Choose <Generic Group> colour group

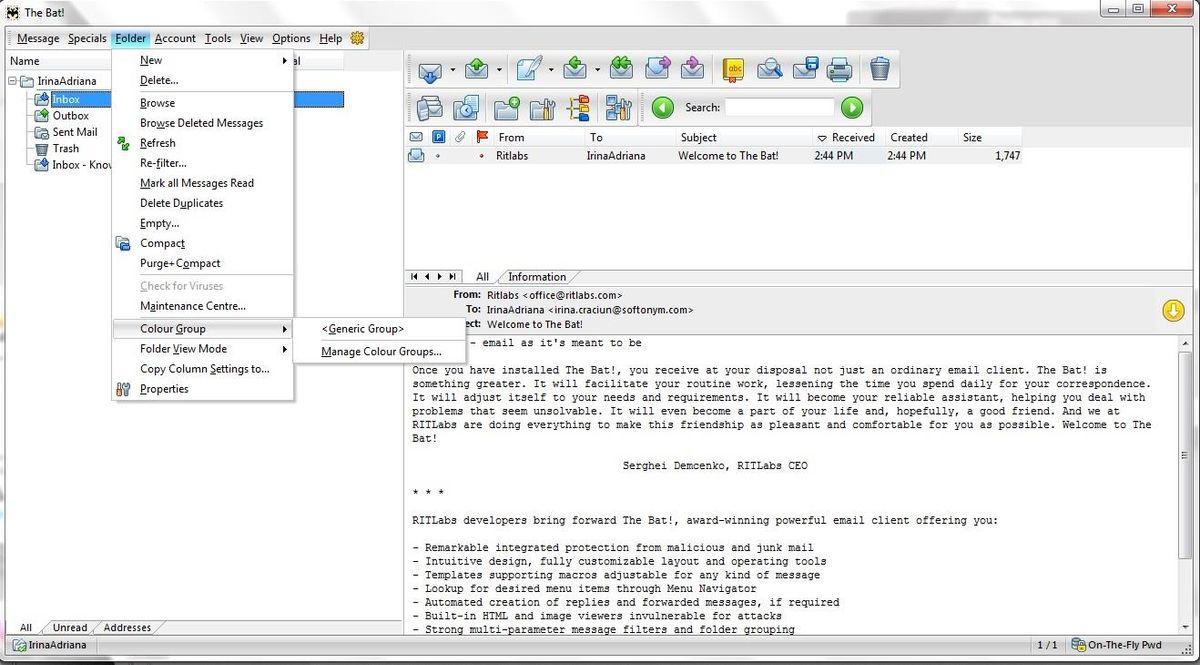point(362,328)
